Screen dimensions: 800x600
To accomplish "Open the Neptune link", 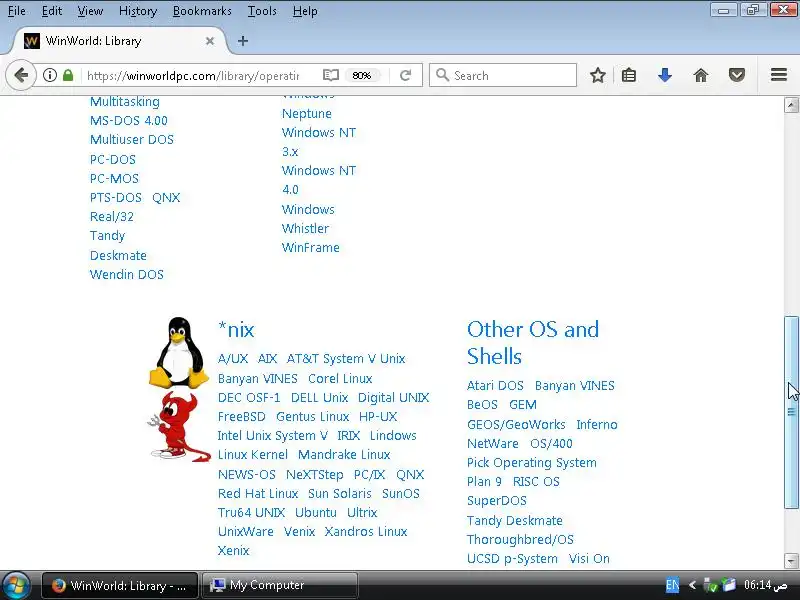I will pos(307,113).
